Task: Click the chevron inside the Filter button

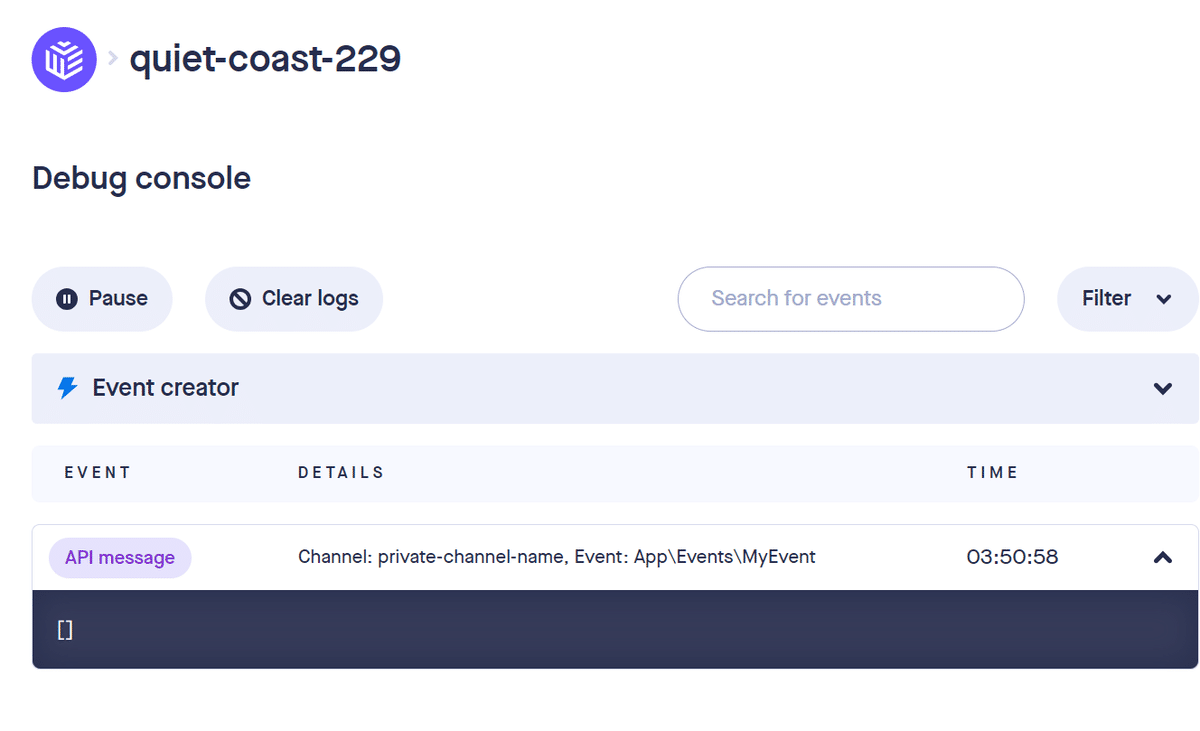Action: [1163, 299]
